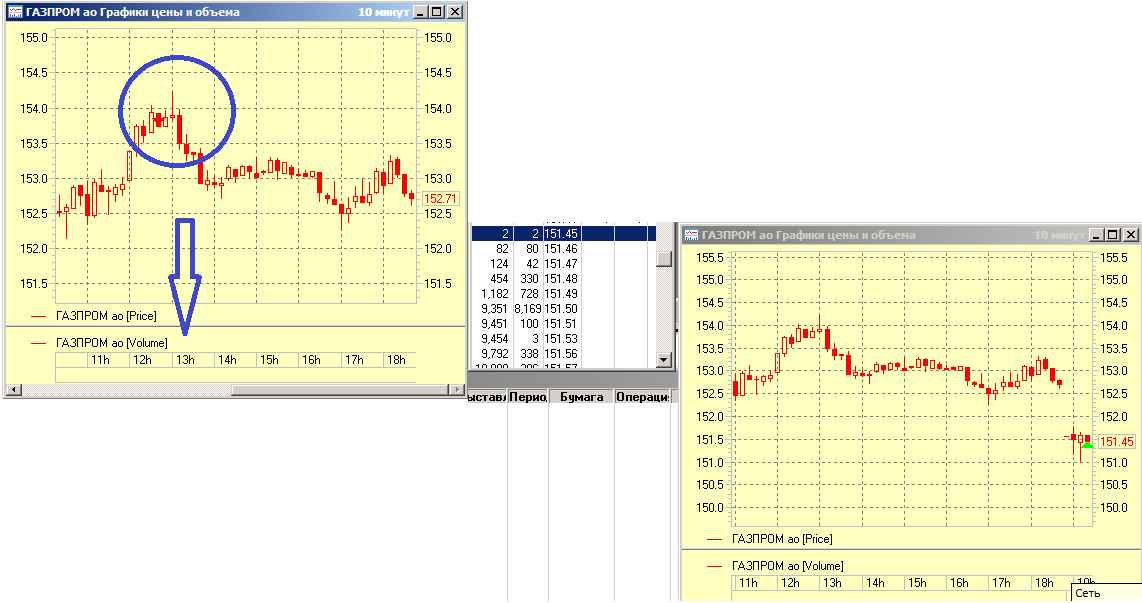The image size is (1142, 603).
Task: Select the order book row priced 151.53
Action: [560, 339]
